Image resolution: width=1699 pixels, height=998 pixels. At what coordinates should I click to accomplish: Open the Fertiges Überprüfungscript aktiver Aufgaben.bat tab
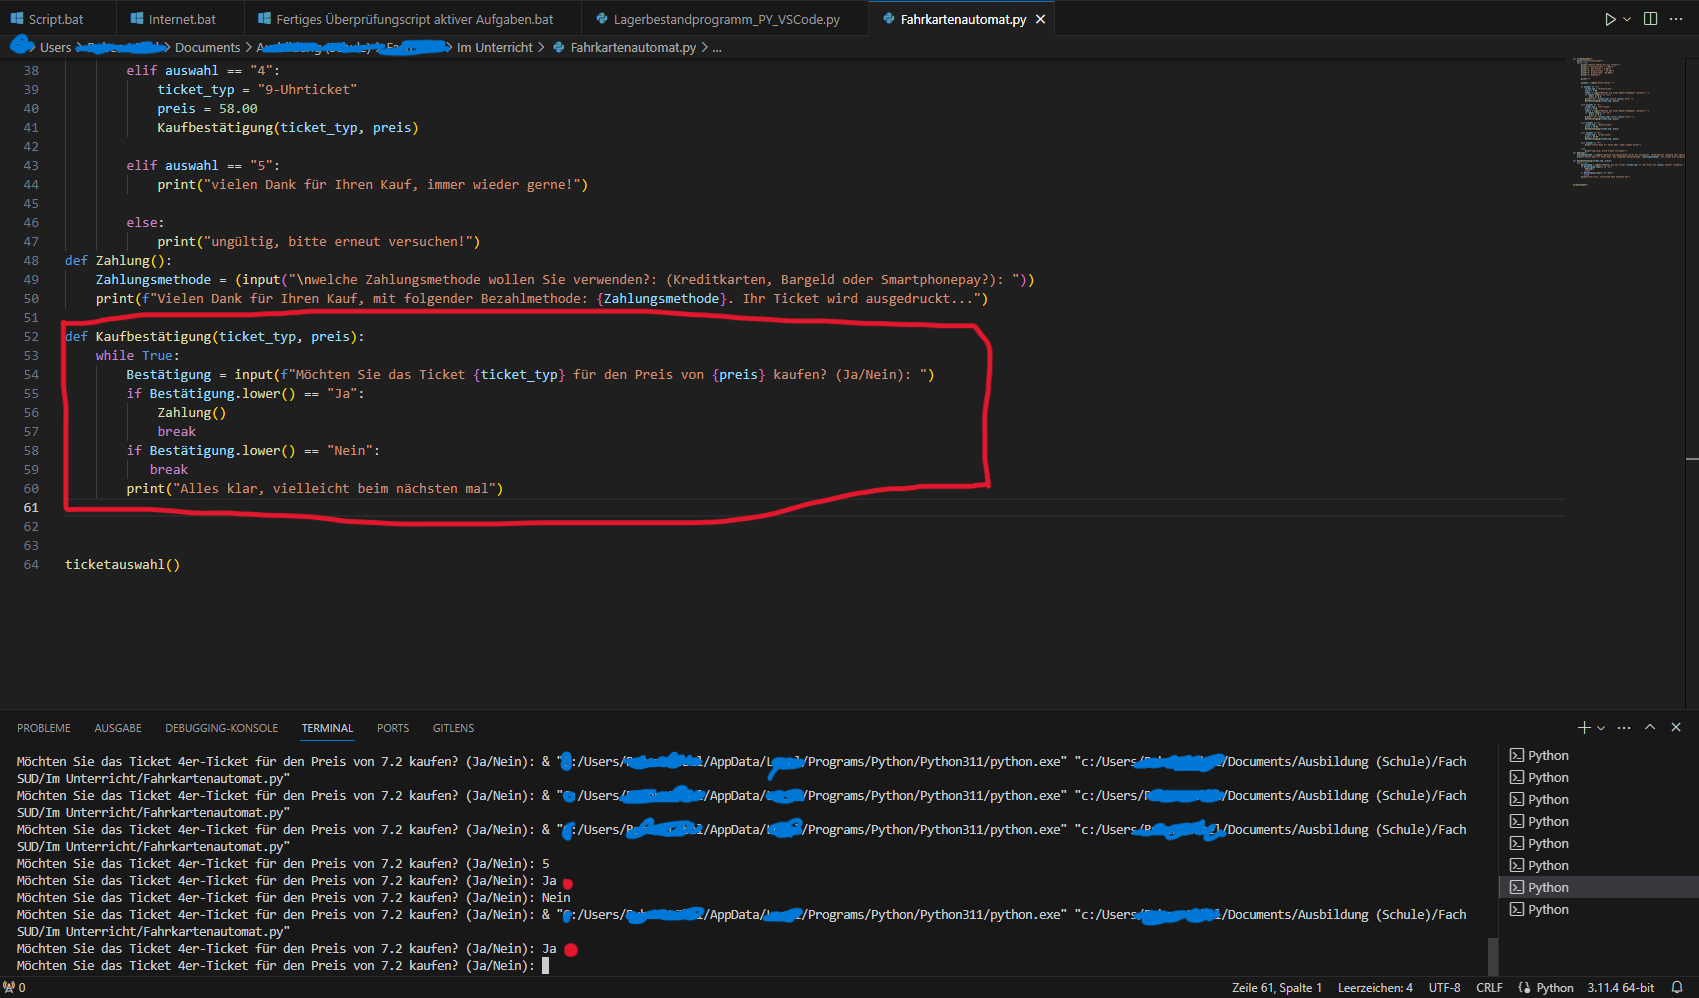pos(405,19)
